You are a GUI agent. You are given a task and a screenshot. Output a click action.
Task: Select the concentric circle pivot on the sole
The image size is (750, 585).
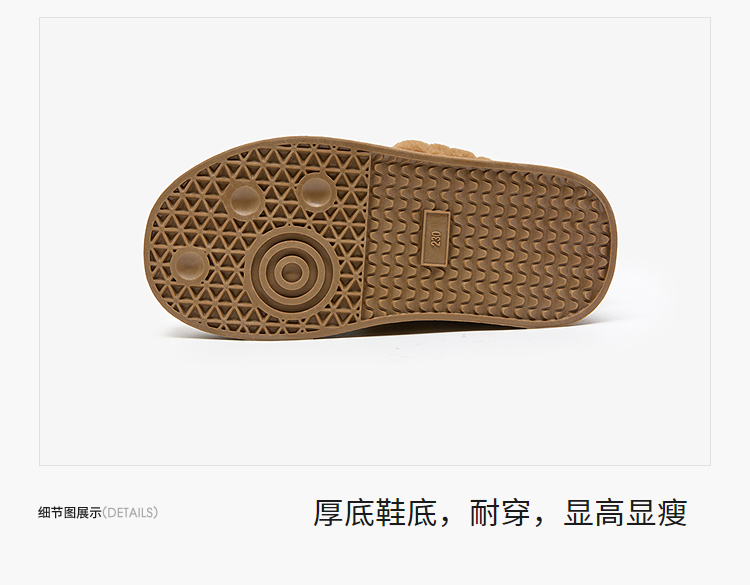click(290, 271)
